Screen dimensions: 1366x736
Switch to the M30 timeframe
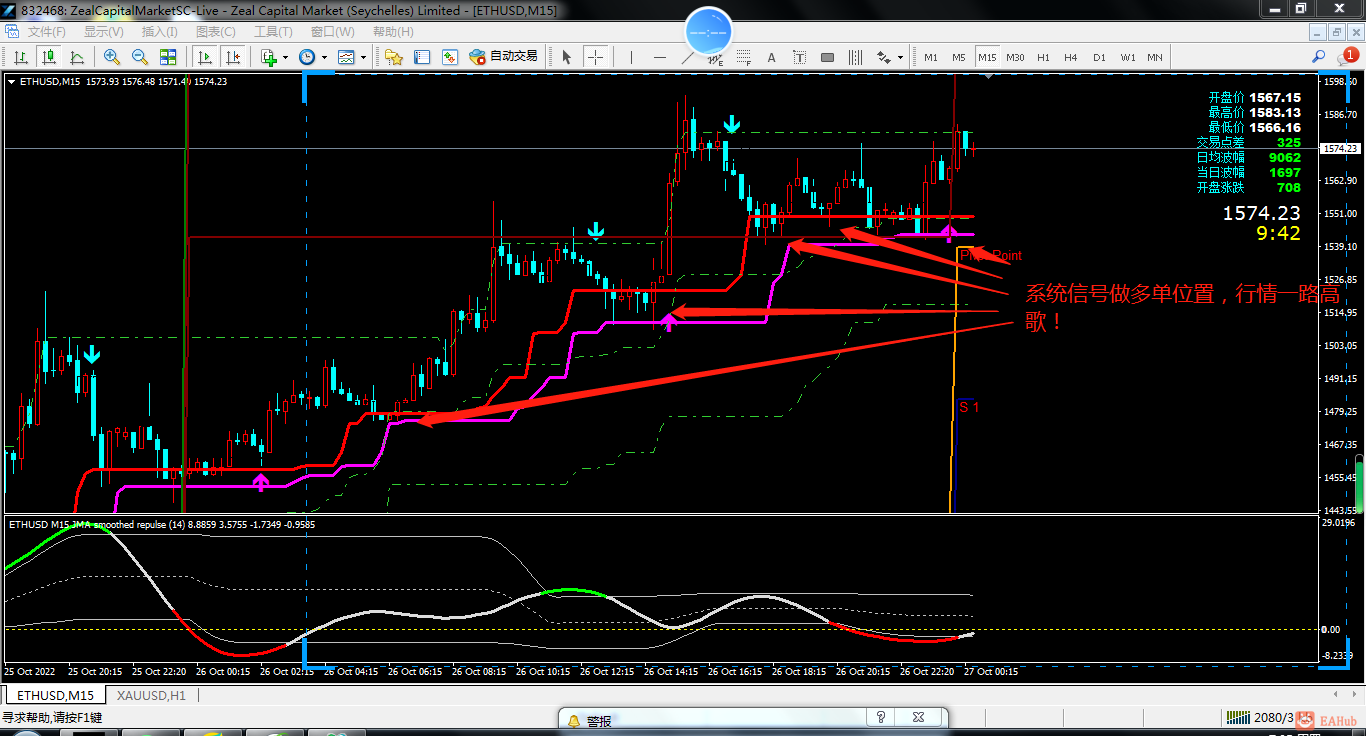pos(1015,57)
